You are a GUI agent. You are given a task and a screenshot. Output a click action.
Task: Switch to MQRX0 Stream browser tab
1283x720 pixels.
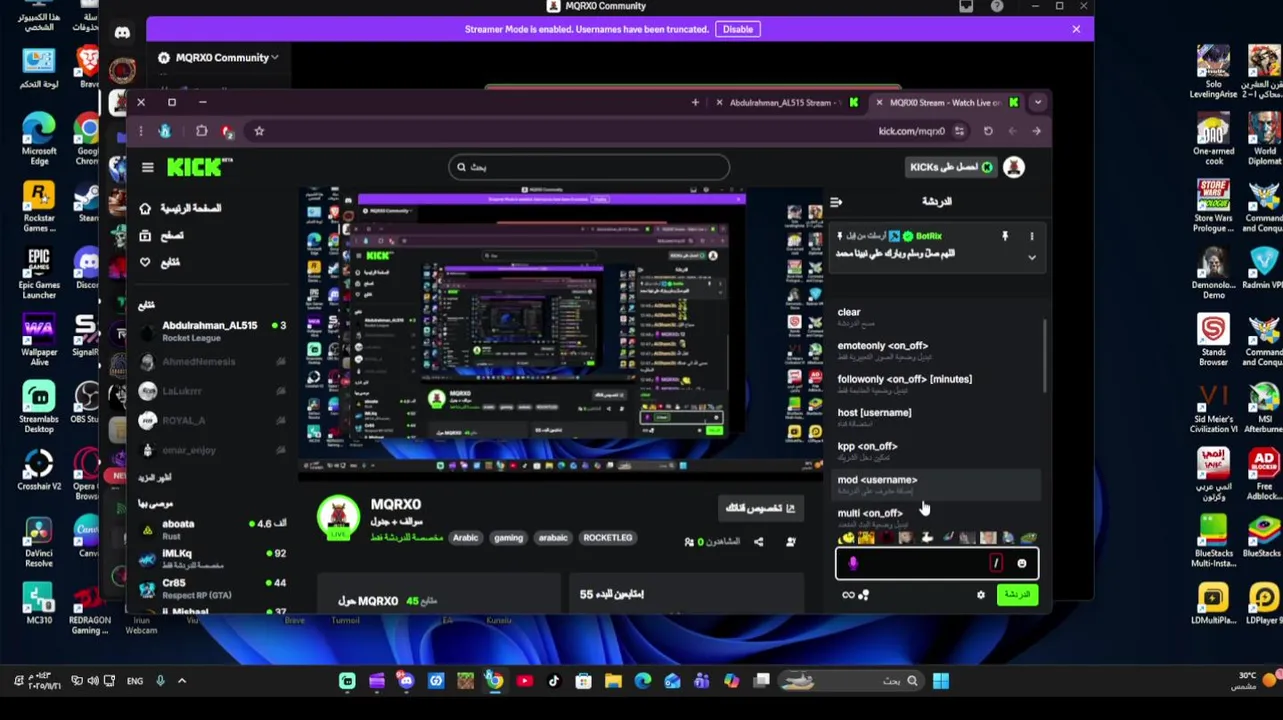tap(946, 103)
